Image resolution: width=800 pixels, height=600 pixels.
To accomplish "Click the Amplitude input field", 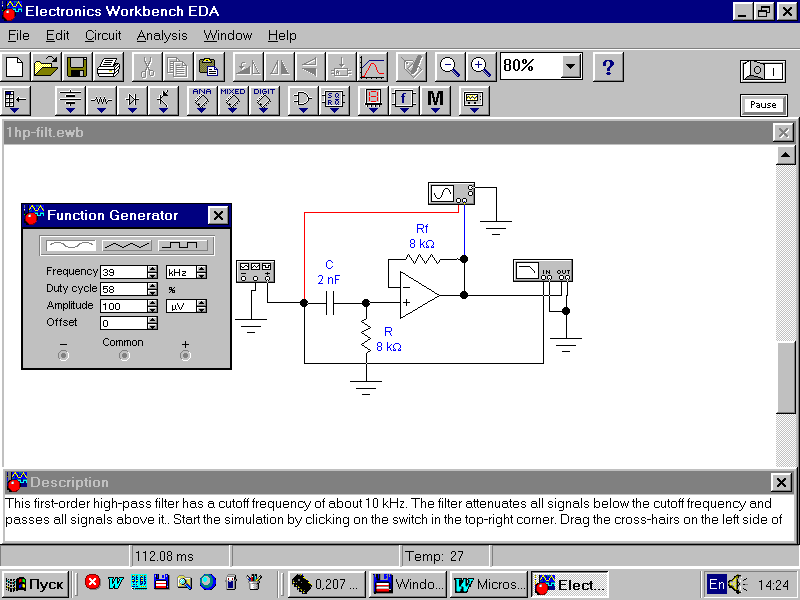I will point(124,306).
